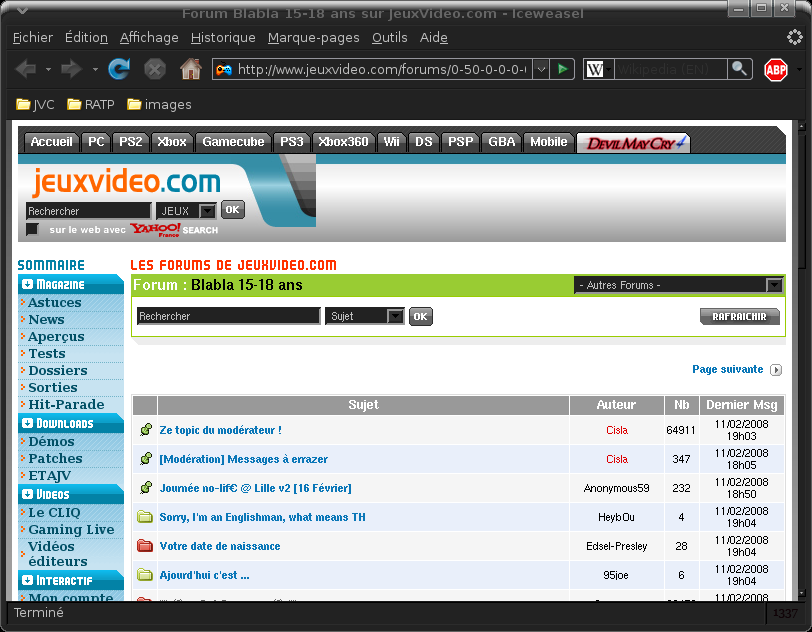Open the Devil May Cry tab
The width and height of the screenshot is (812, 632).
tap(633, 143)
